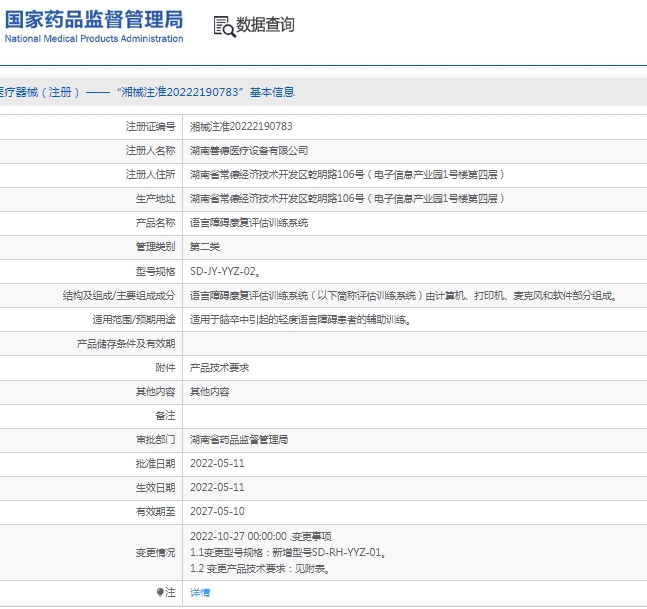Click National Medical Products Administration subtitle
This screenshot has width=647, height=609.
pos(94,39)
